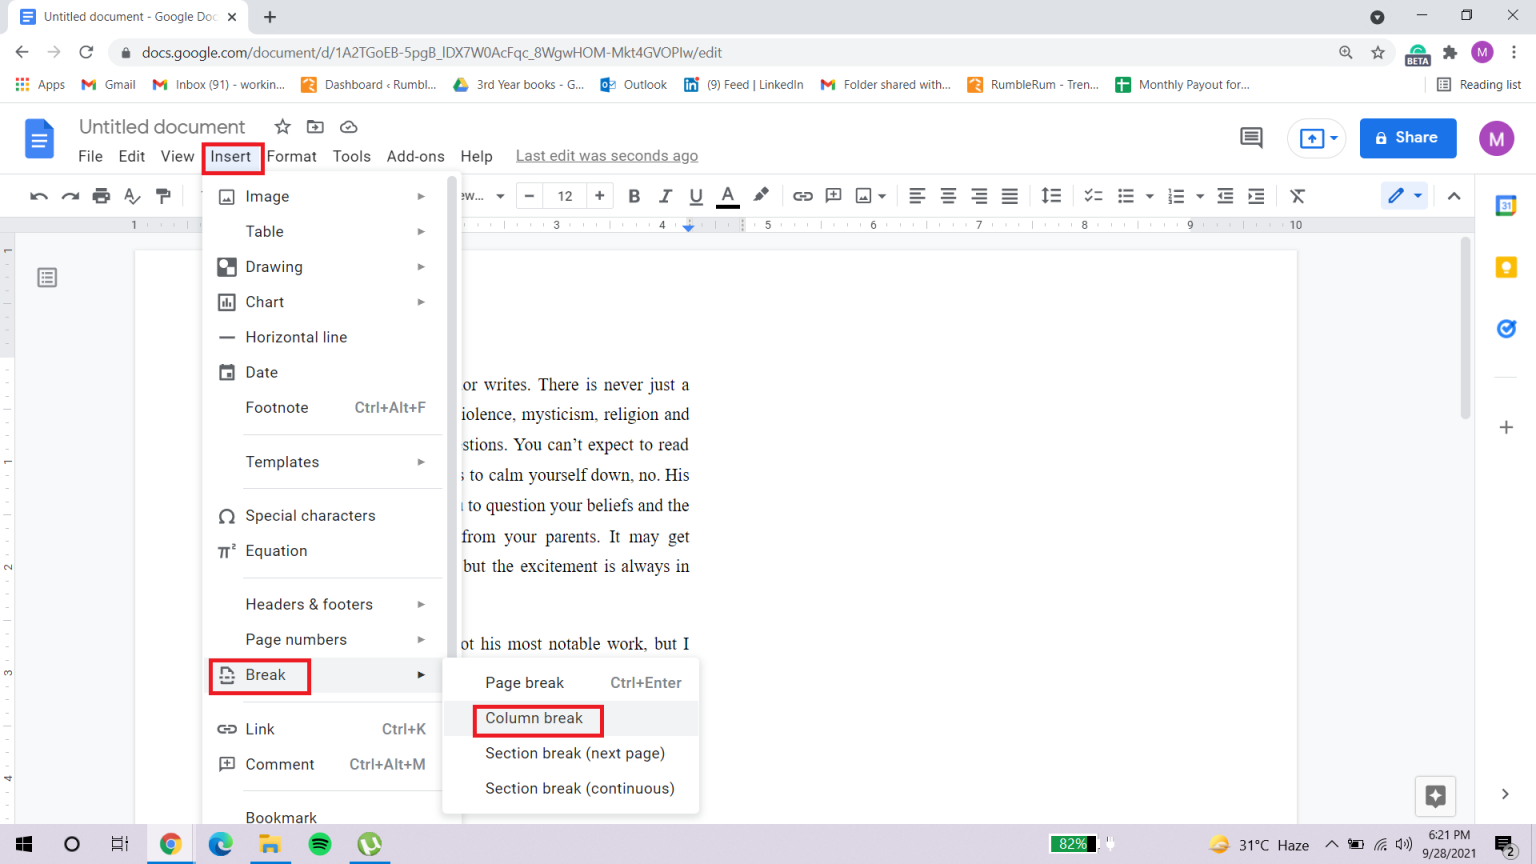
Task: Open the Insert link tool
Action: [802, 195]
